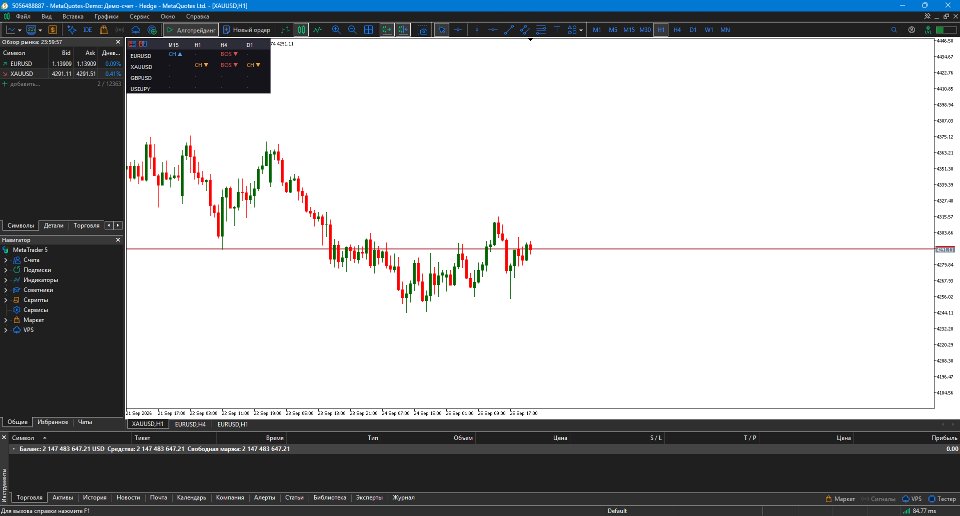Click Тестер button in bottom bar

(x=942, y=499)
